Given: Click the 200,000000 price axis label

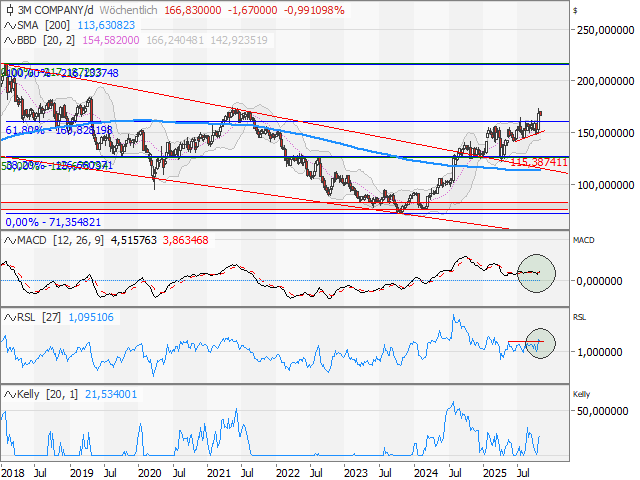Looking at the screenshot, I should [605, 81].
